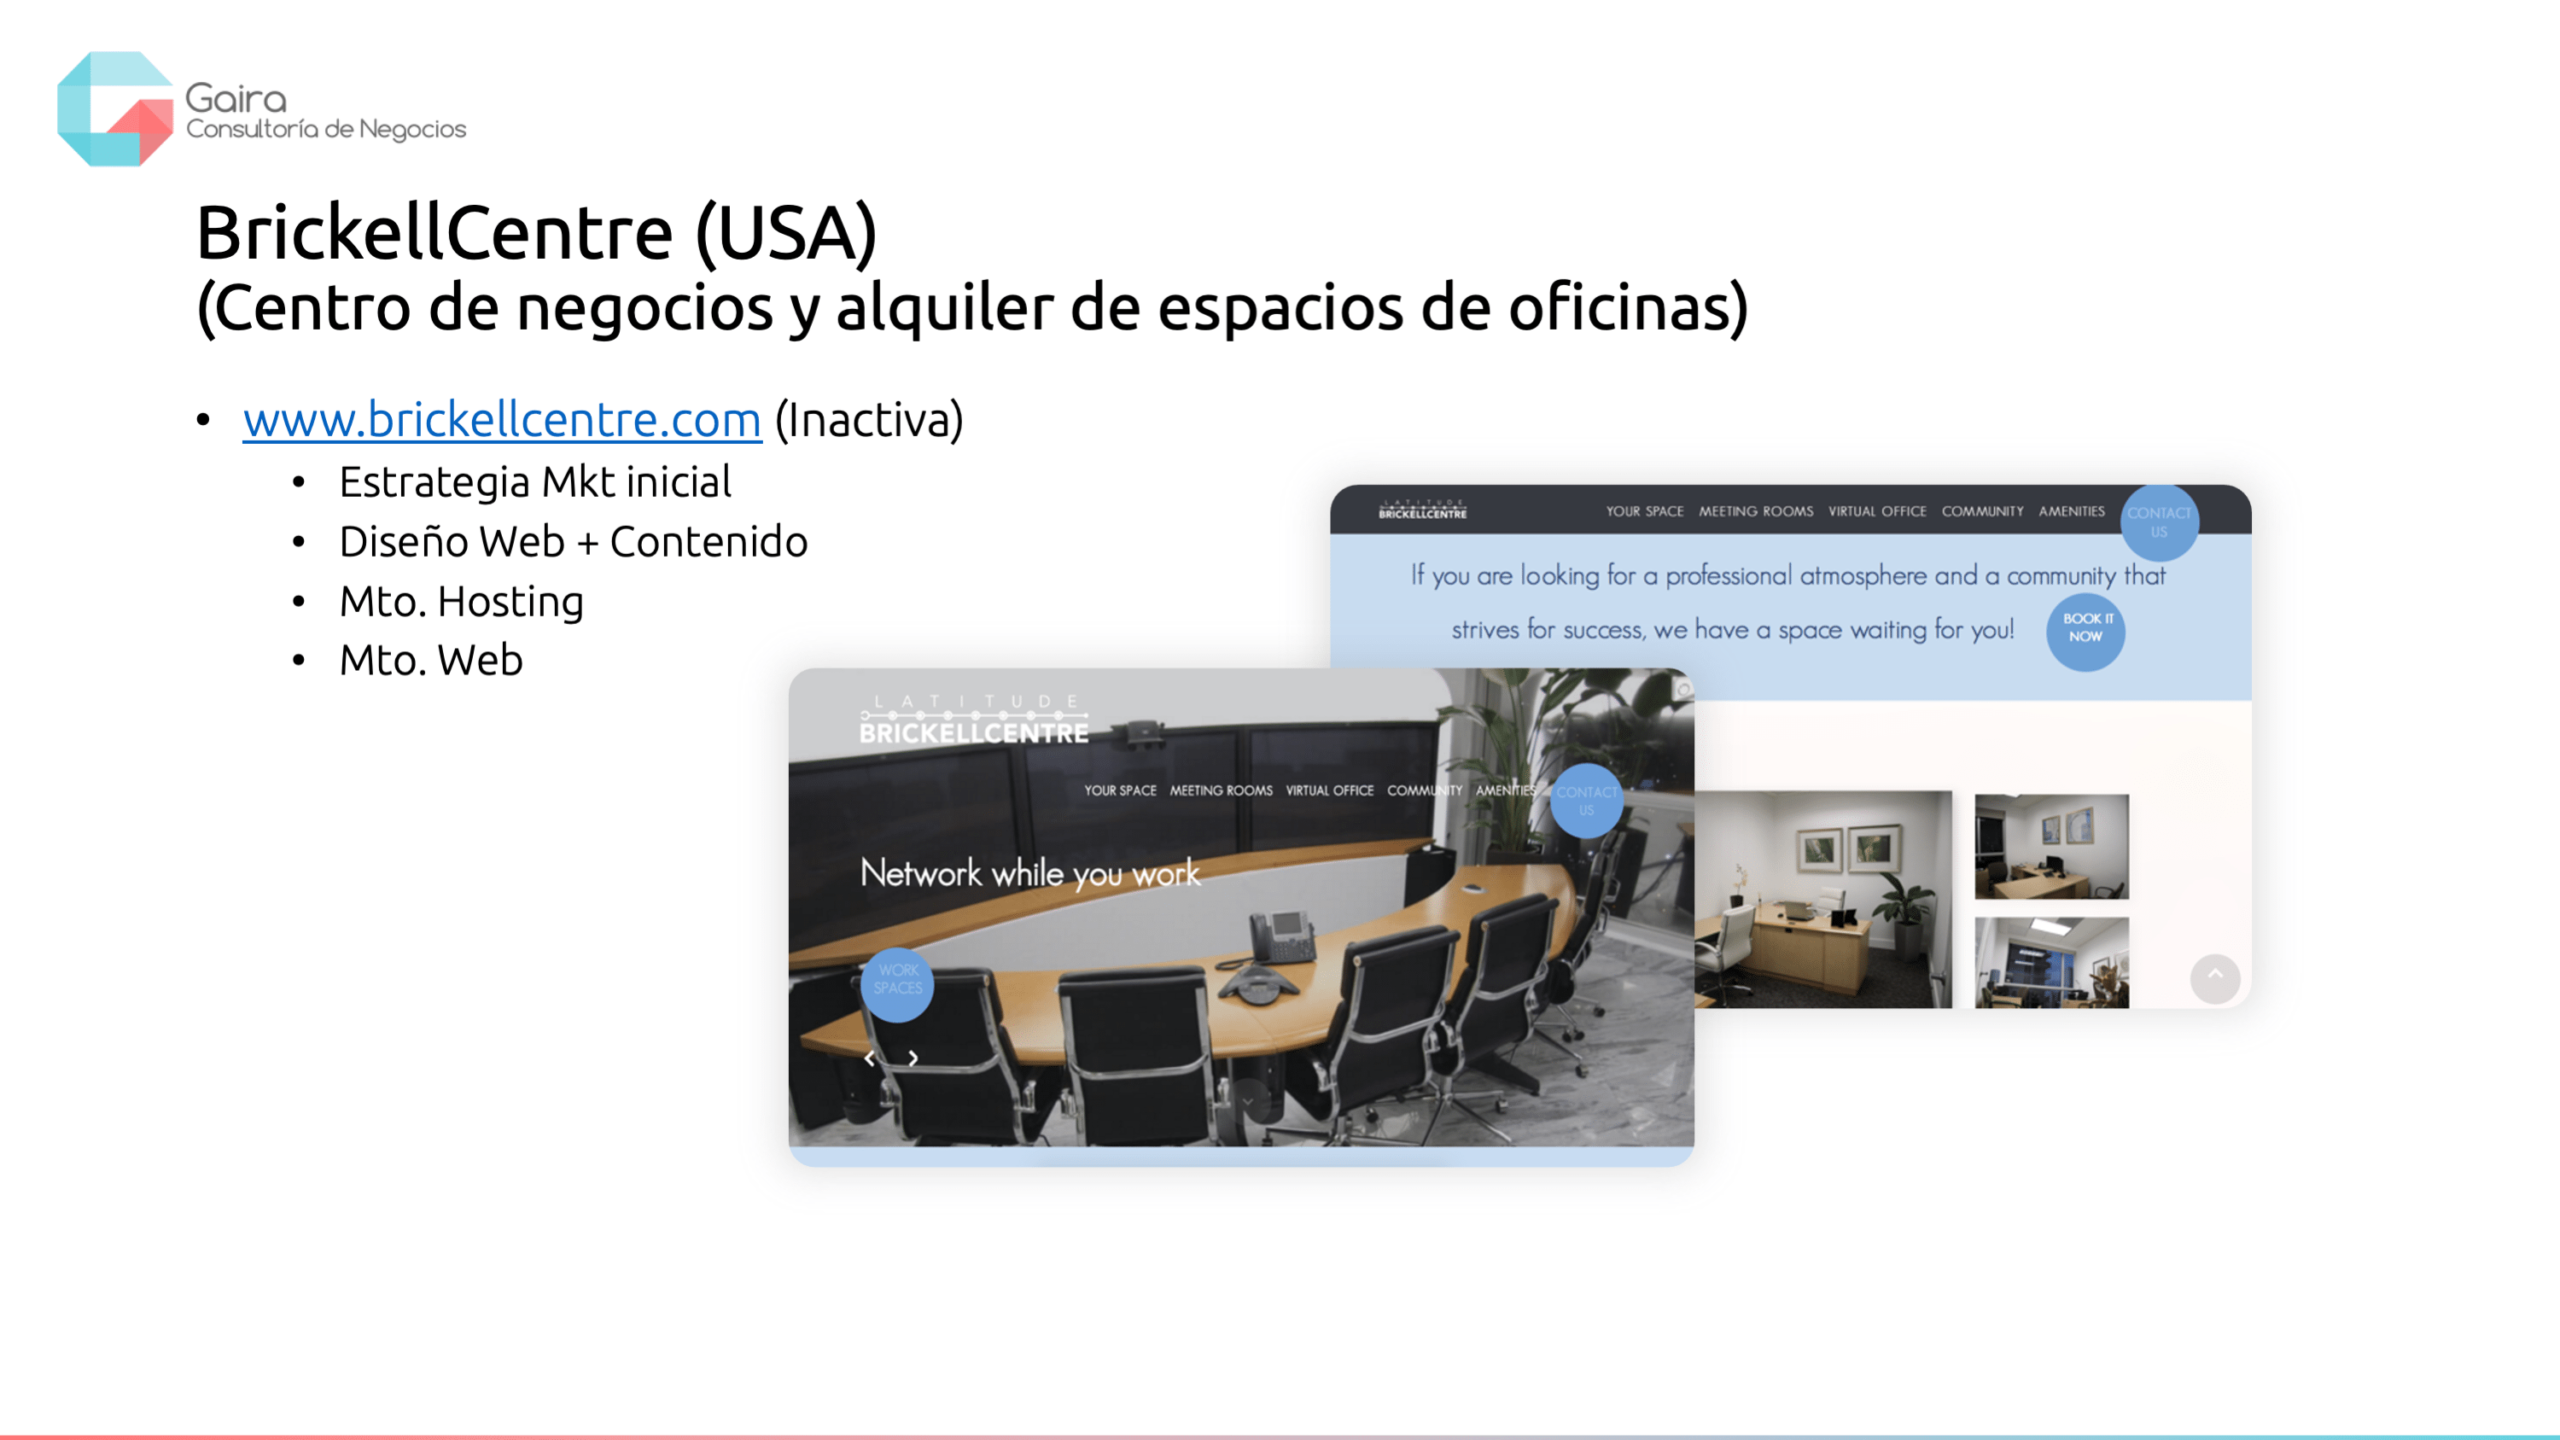
Task: Click the small corner icon on conference screenshot
Action: [1683, 689]
